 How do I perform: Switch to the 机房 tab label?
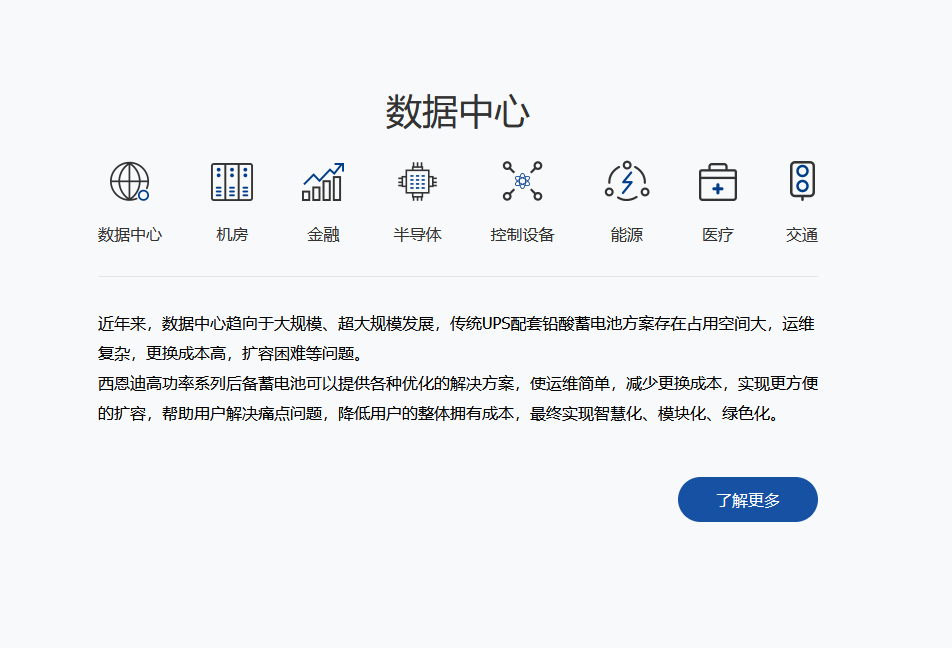[232, 234]
